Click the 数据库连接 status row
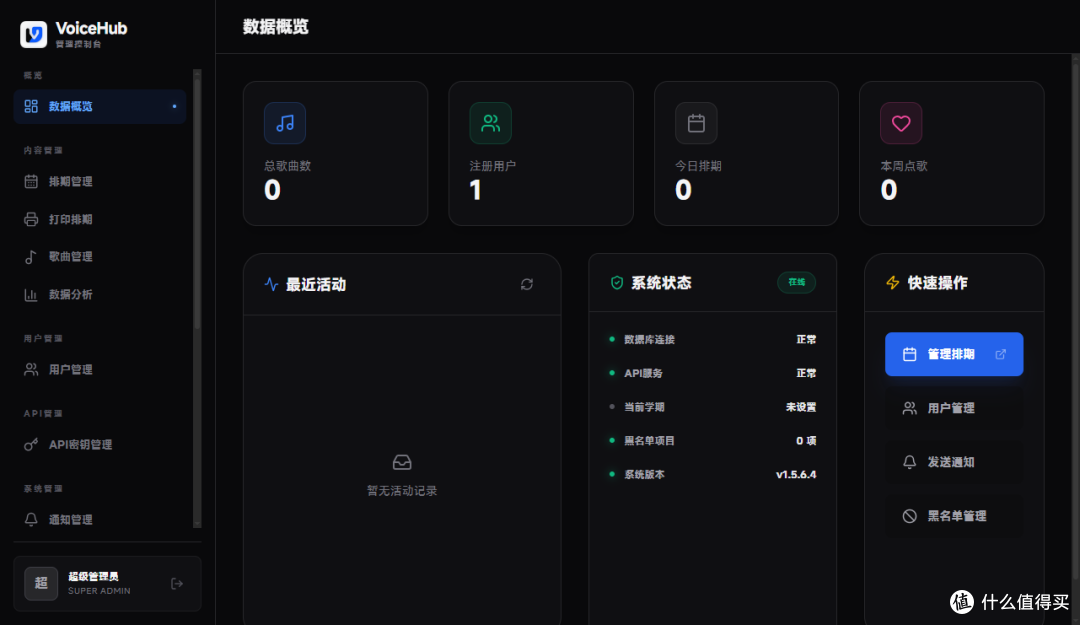Screen dimensions: 1080x625 (713, 339)
